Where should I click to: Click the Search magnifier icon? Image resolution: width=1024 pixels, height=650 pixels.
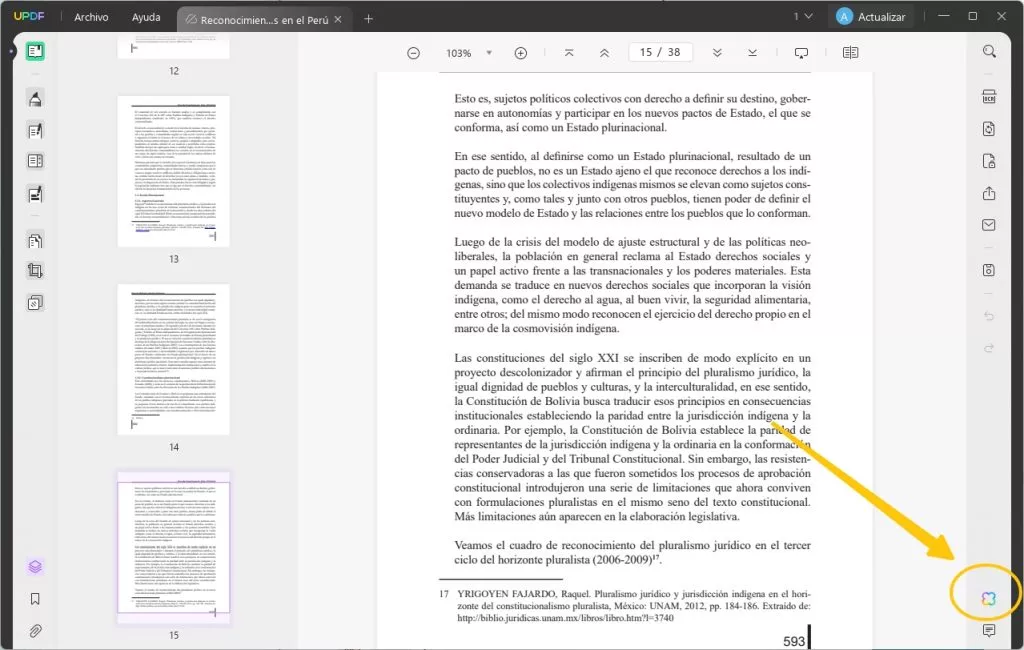(x=989, y=52)
